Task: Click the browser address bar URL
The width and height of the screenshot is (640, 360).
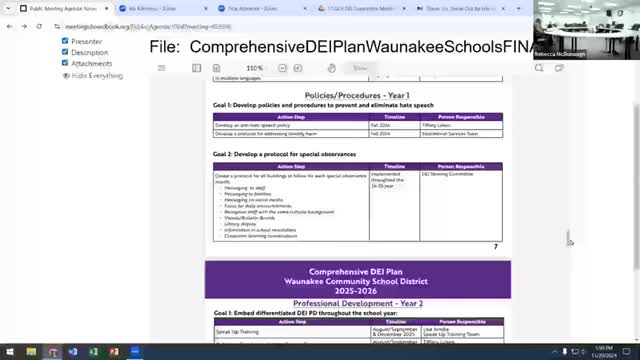Action: 148,27
